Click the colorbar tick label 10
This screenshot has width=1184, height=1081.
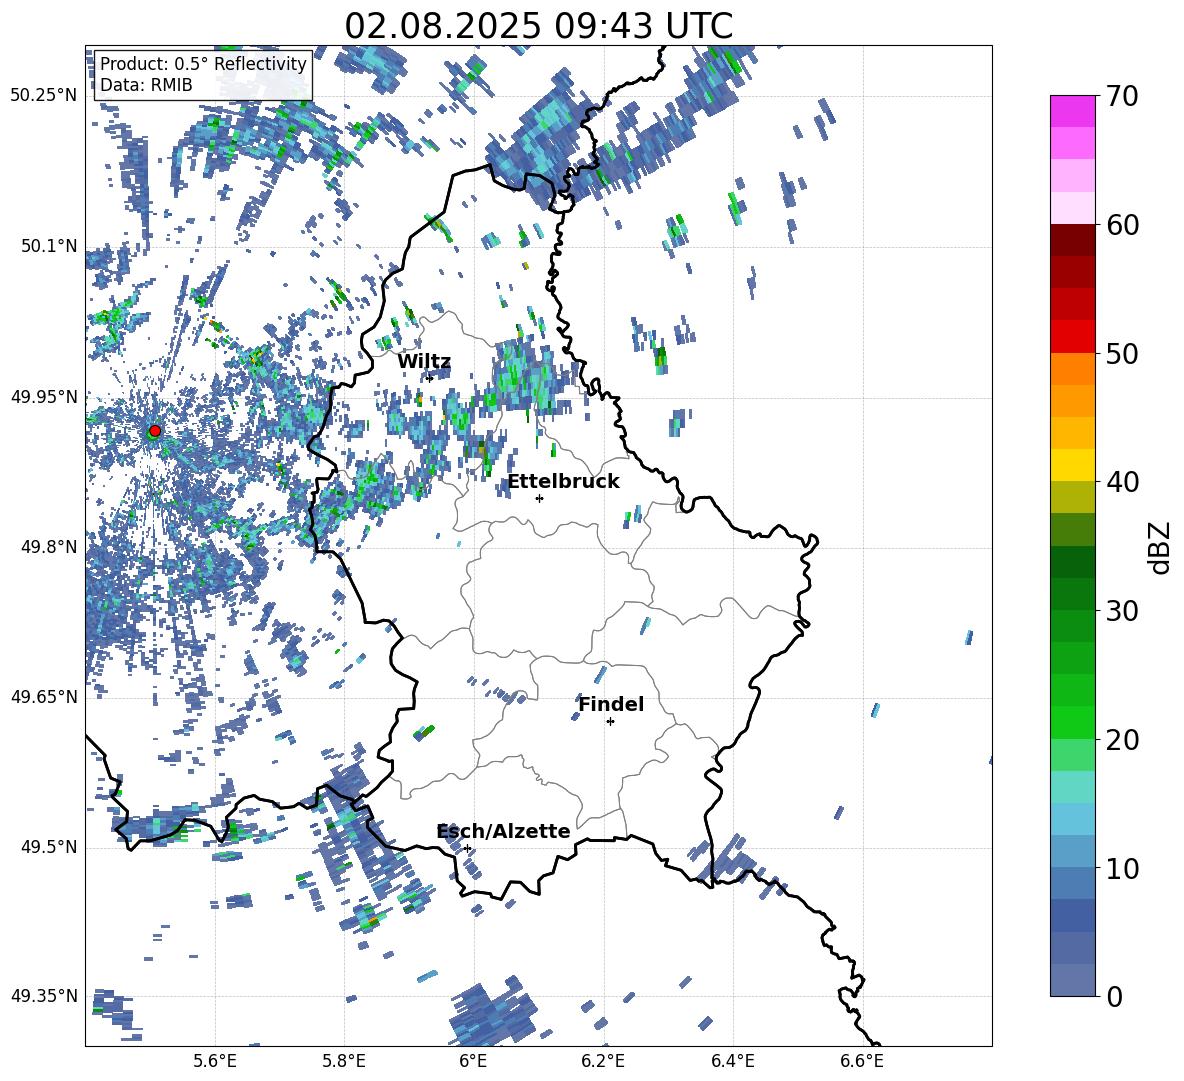coord(1122,868)
